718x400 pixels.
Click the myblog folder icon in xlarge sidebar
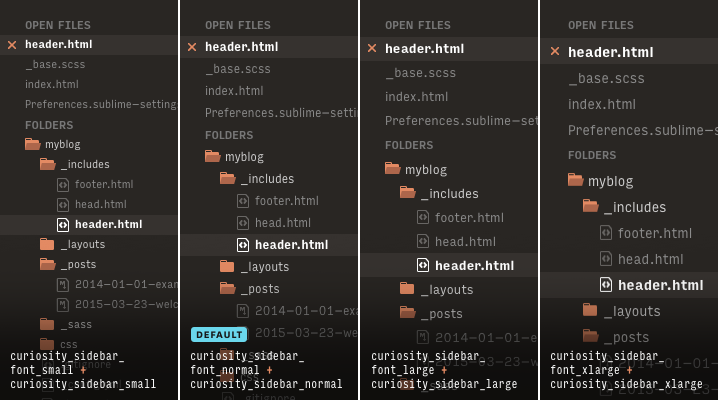(x=576, y=180)
